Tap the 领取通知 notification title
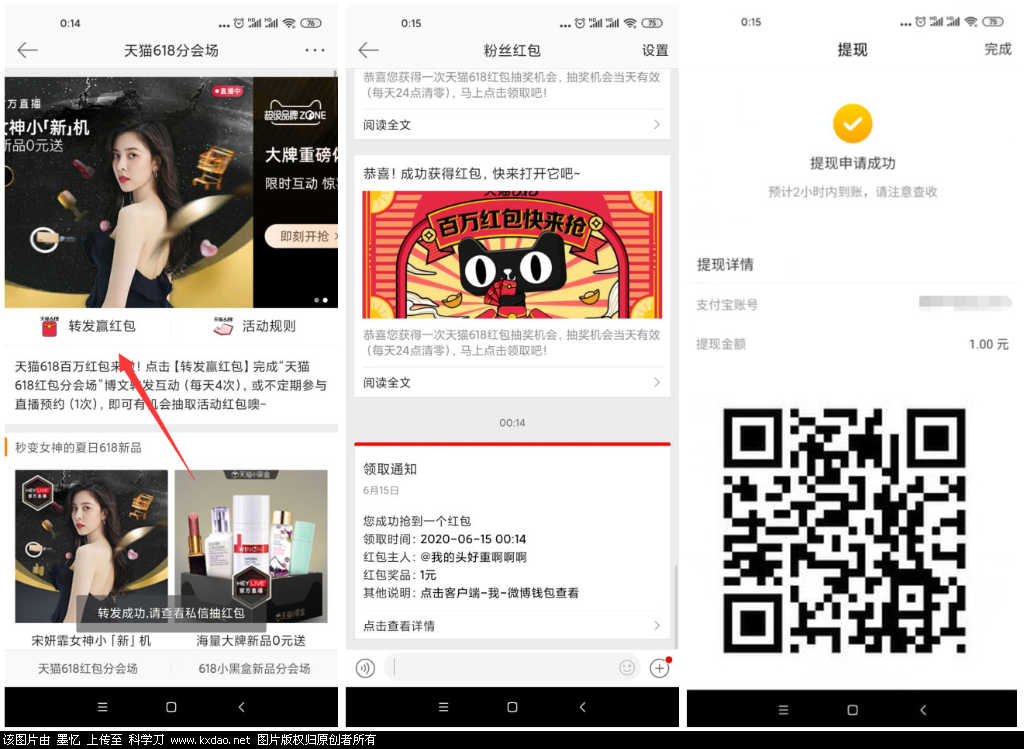This screenshot has height=749, width=1024. (x=390, y=469)
